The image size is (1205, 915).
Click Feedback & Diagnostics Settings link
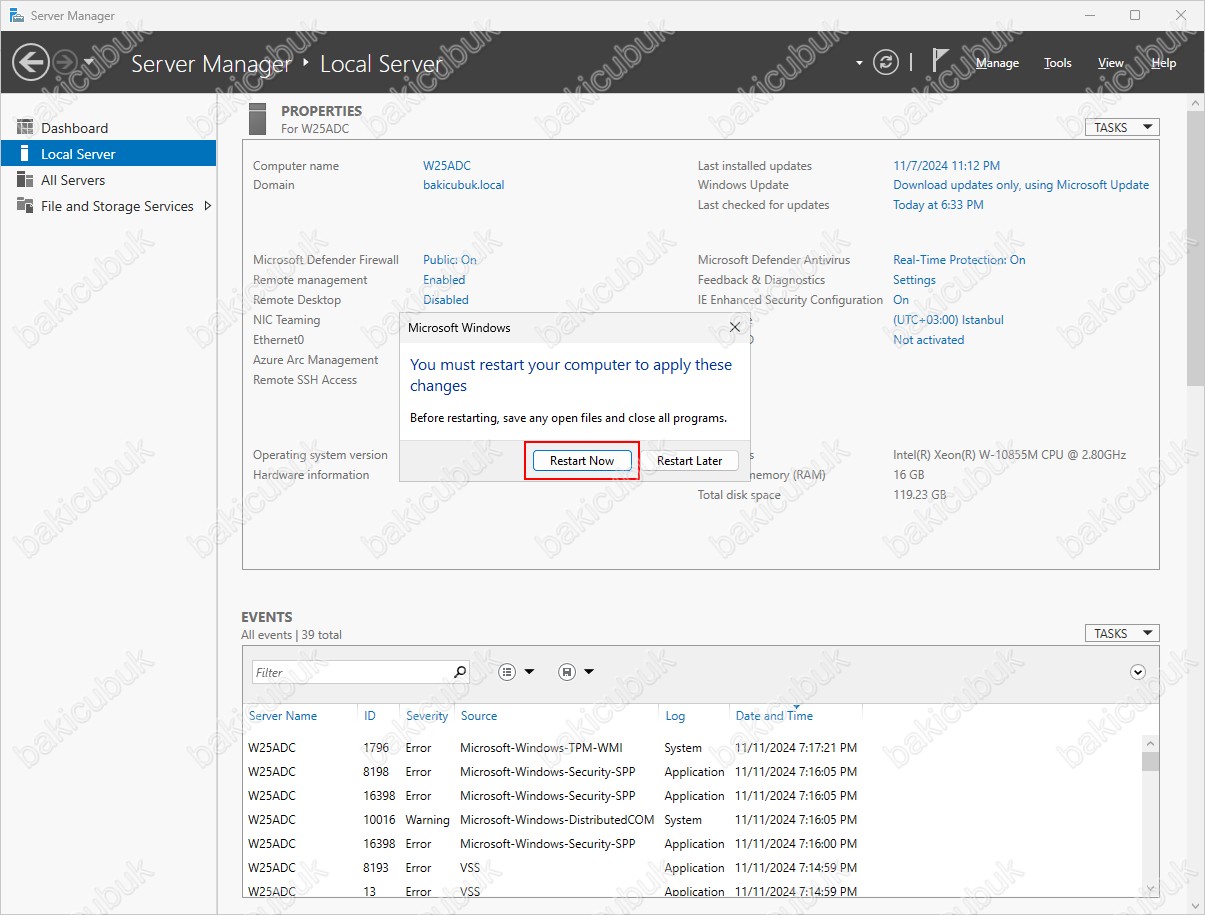point(914,280)
